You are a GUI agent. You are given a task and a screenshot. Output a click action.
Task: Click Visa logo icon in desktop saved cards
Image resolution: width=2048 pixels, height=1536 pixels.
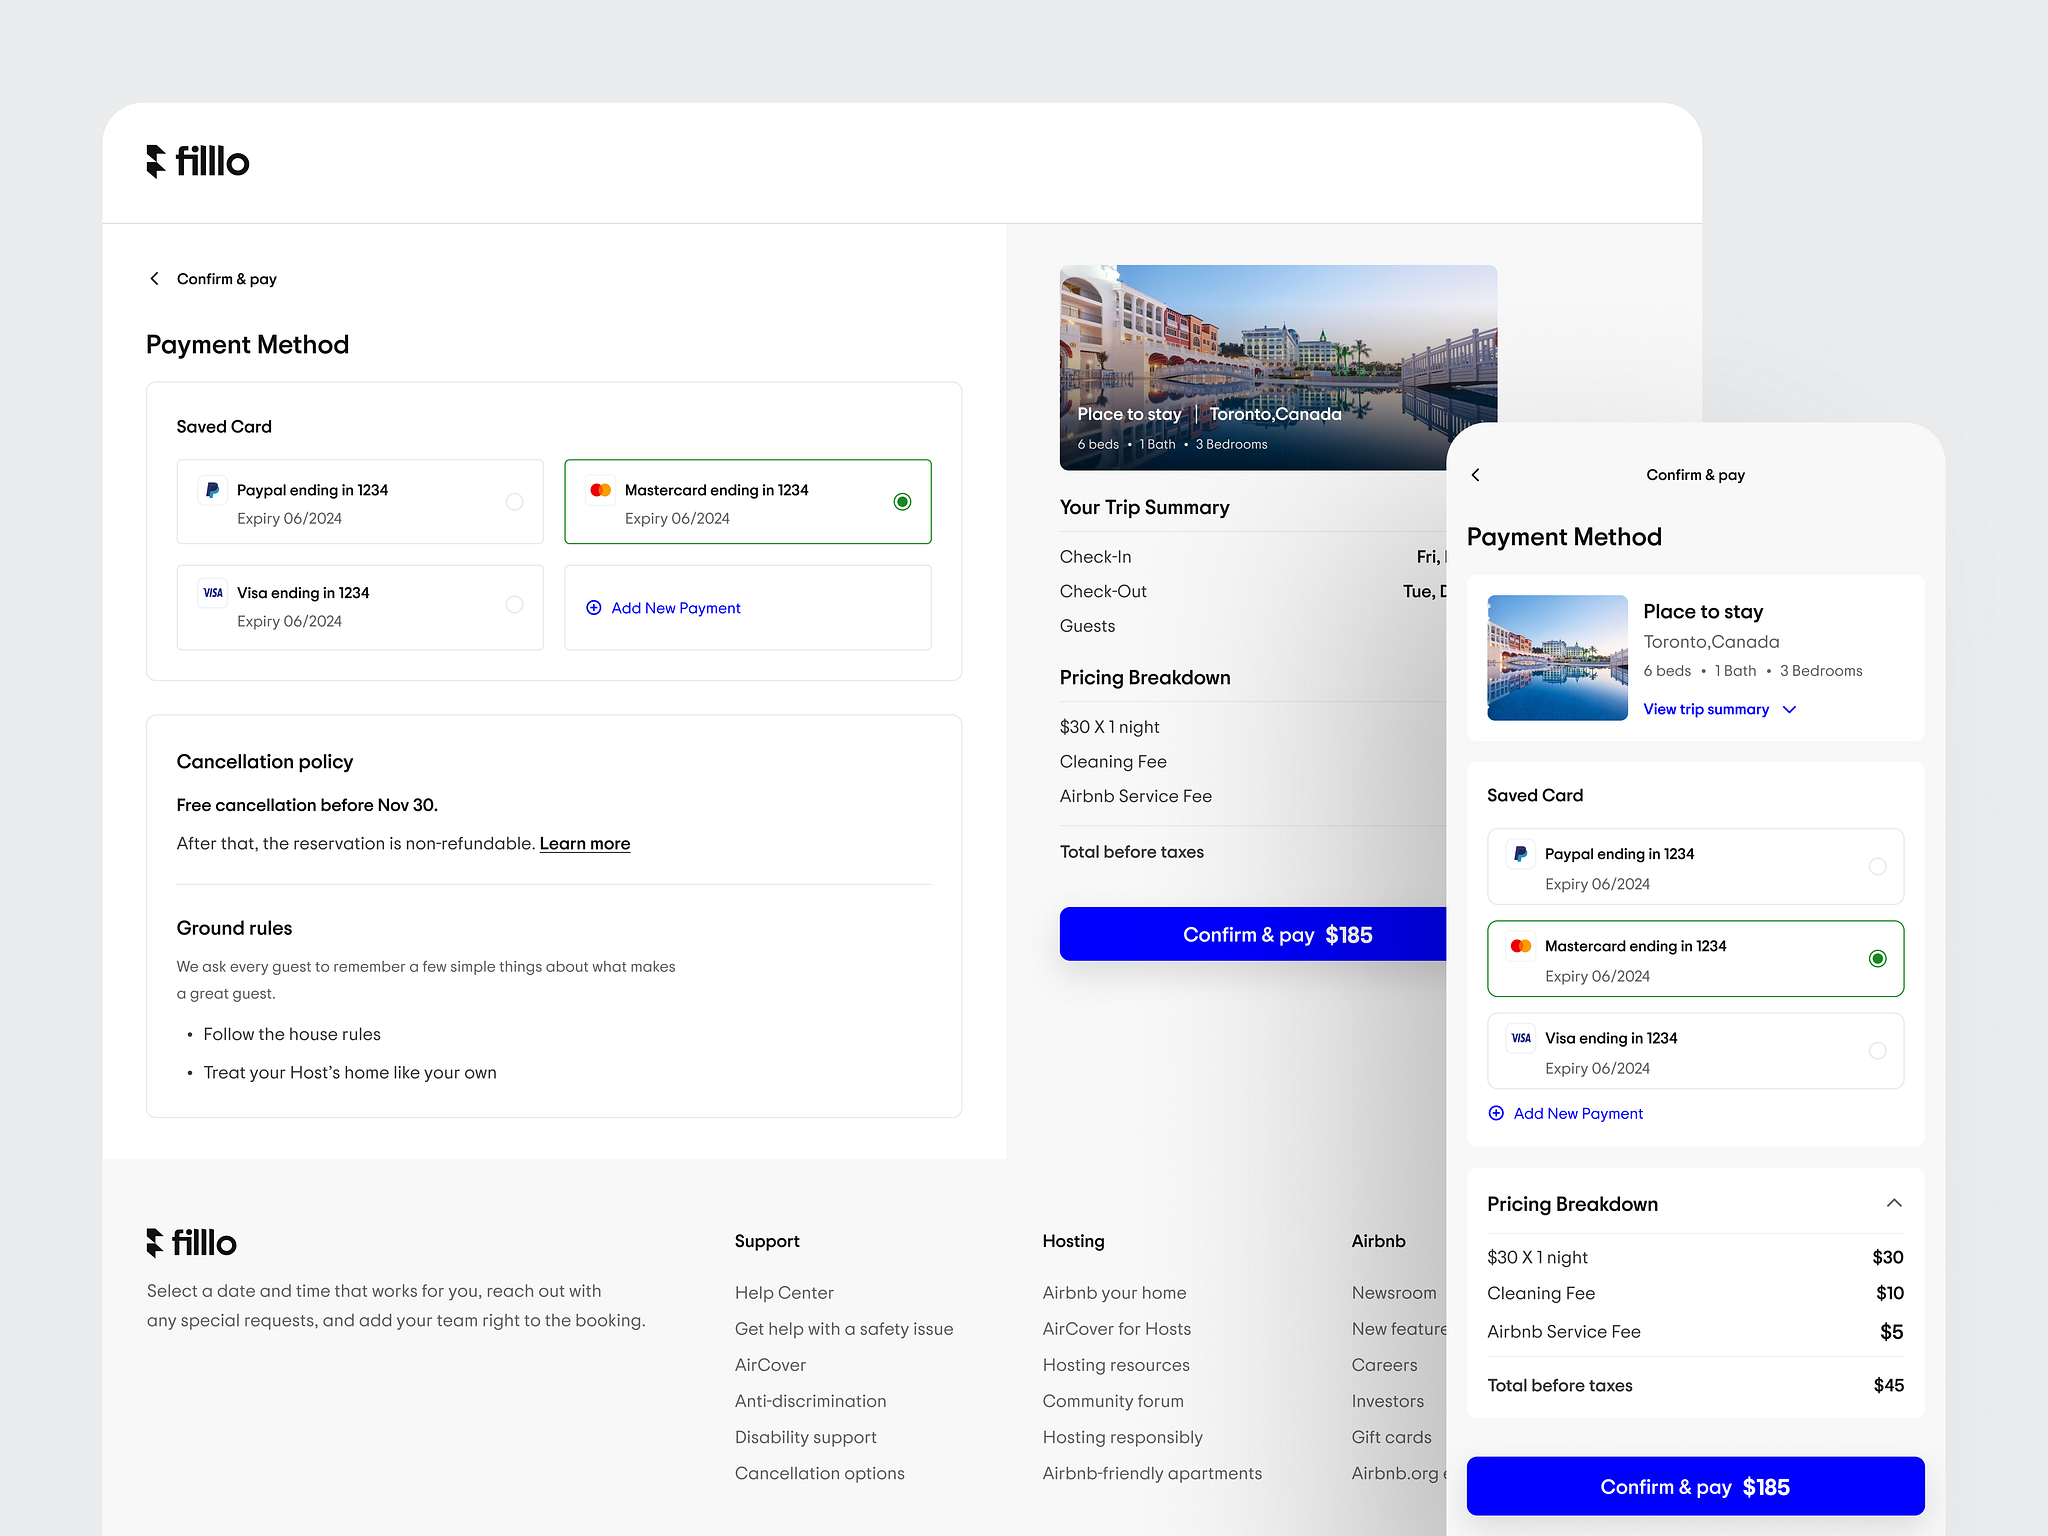click(212, 593)
